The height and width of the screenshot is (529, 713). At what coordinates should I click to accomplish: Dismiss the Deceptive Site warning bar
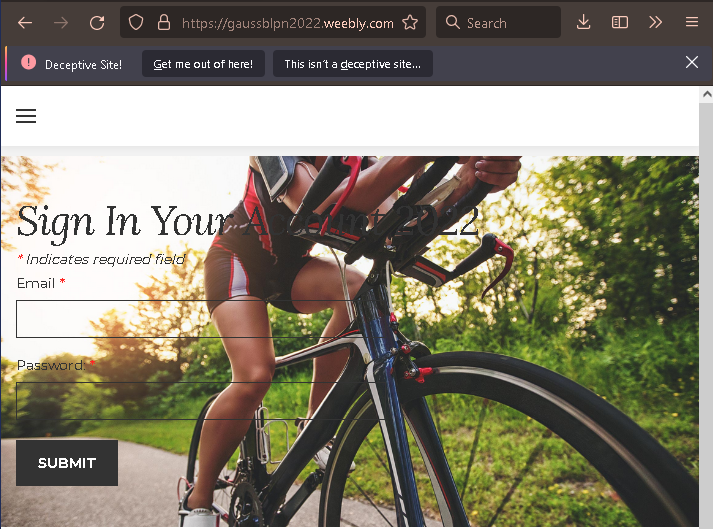click(692, 62)
